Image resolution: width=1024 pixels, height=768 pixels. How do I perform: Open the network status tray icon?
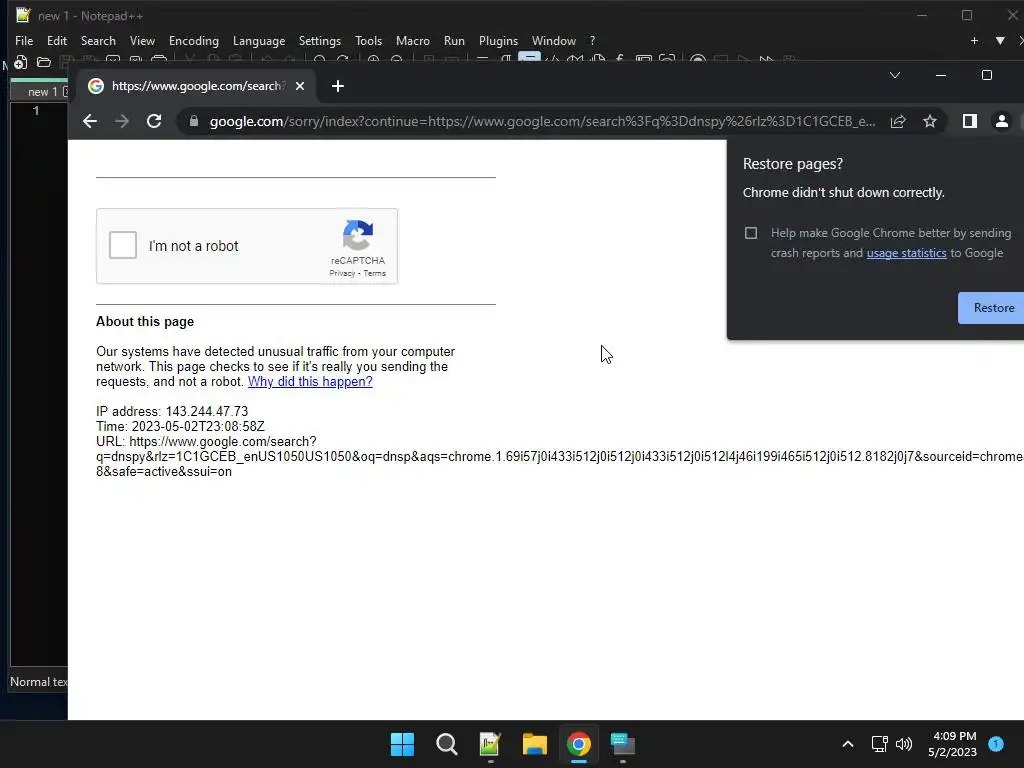click(x=880, y=744)
